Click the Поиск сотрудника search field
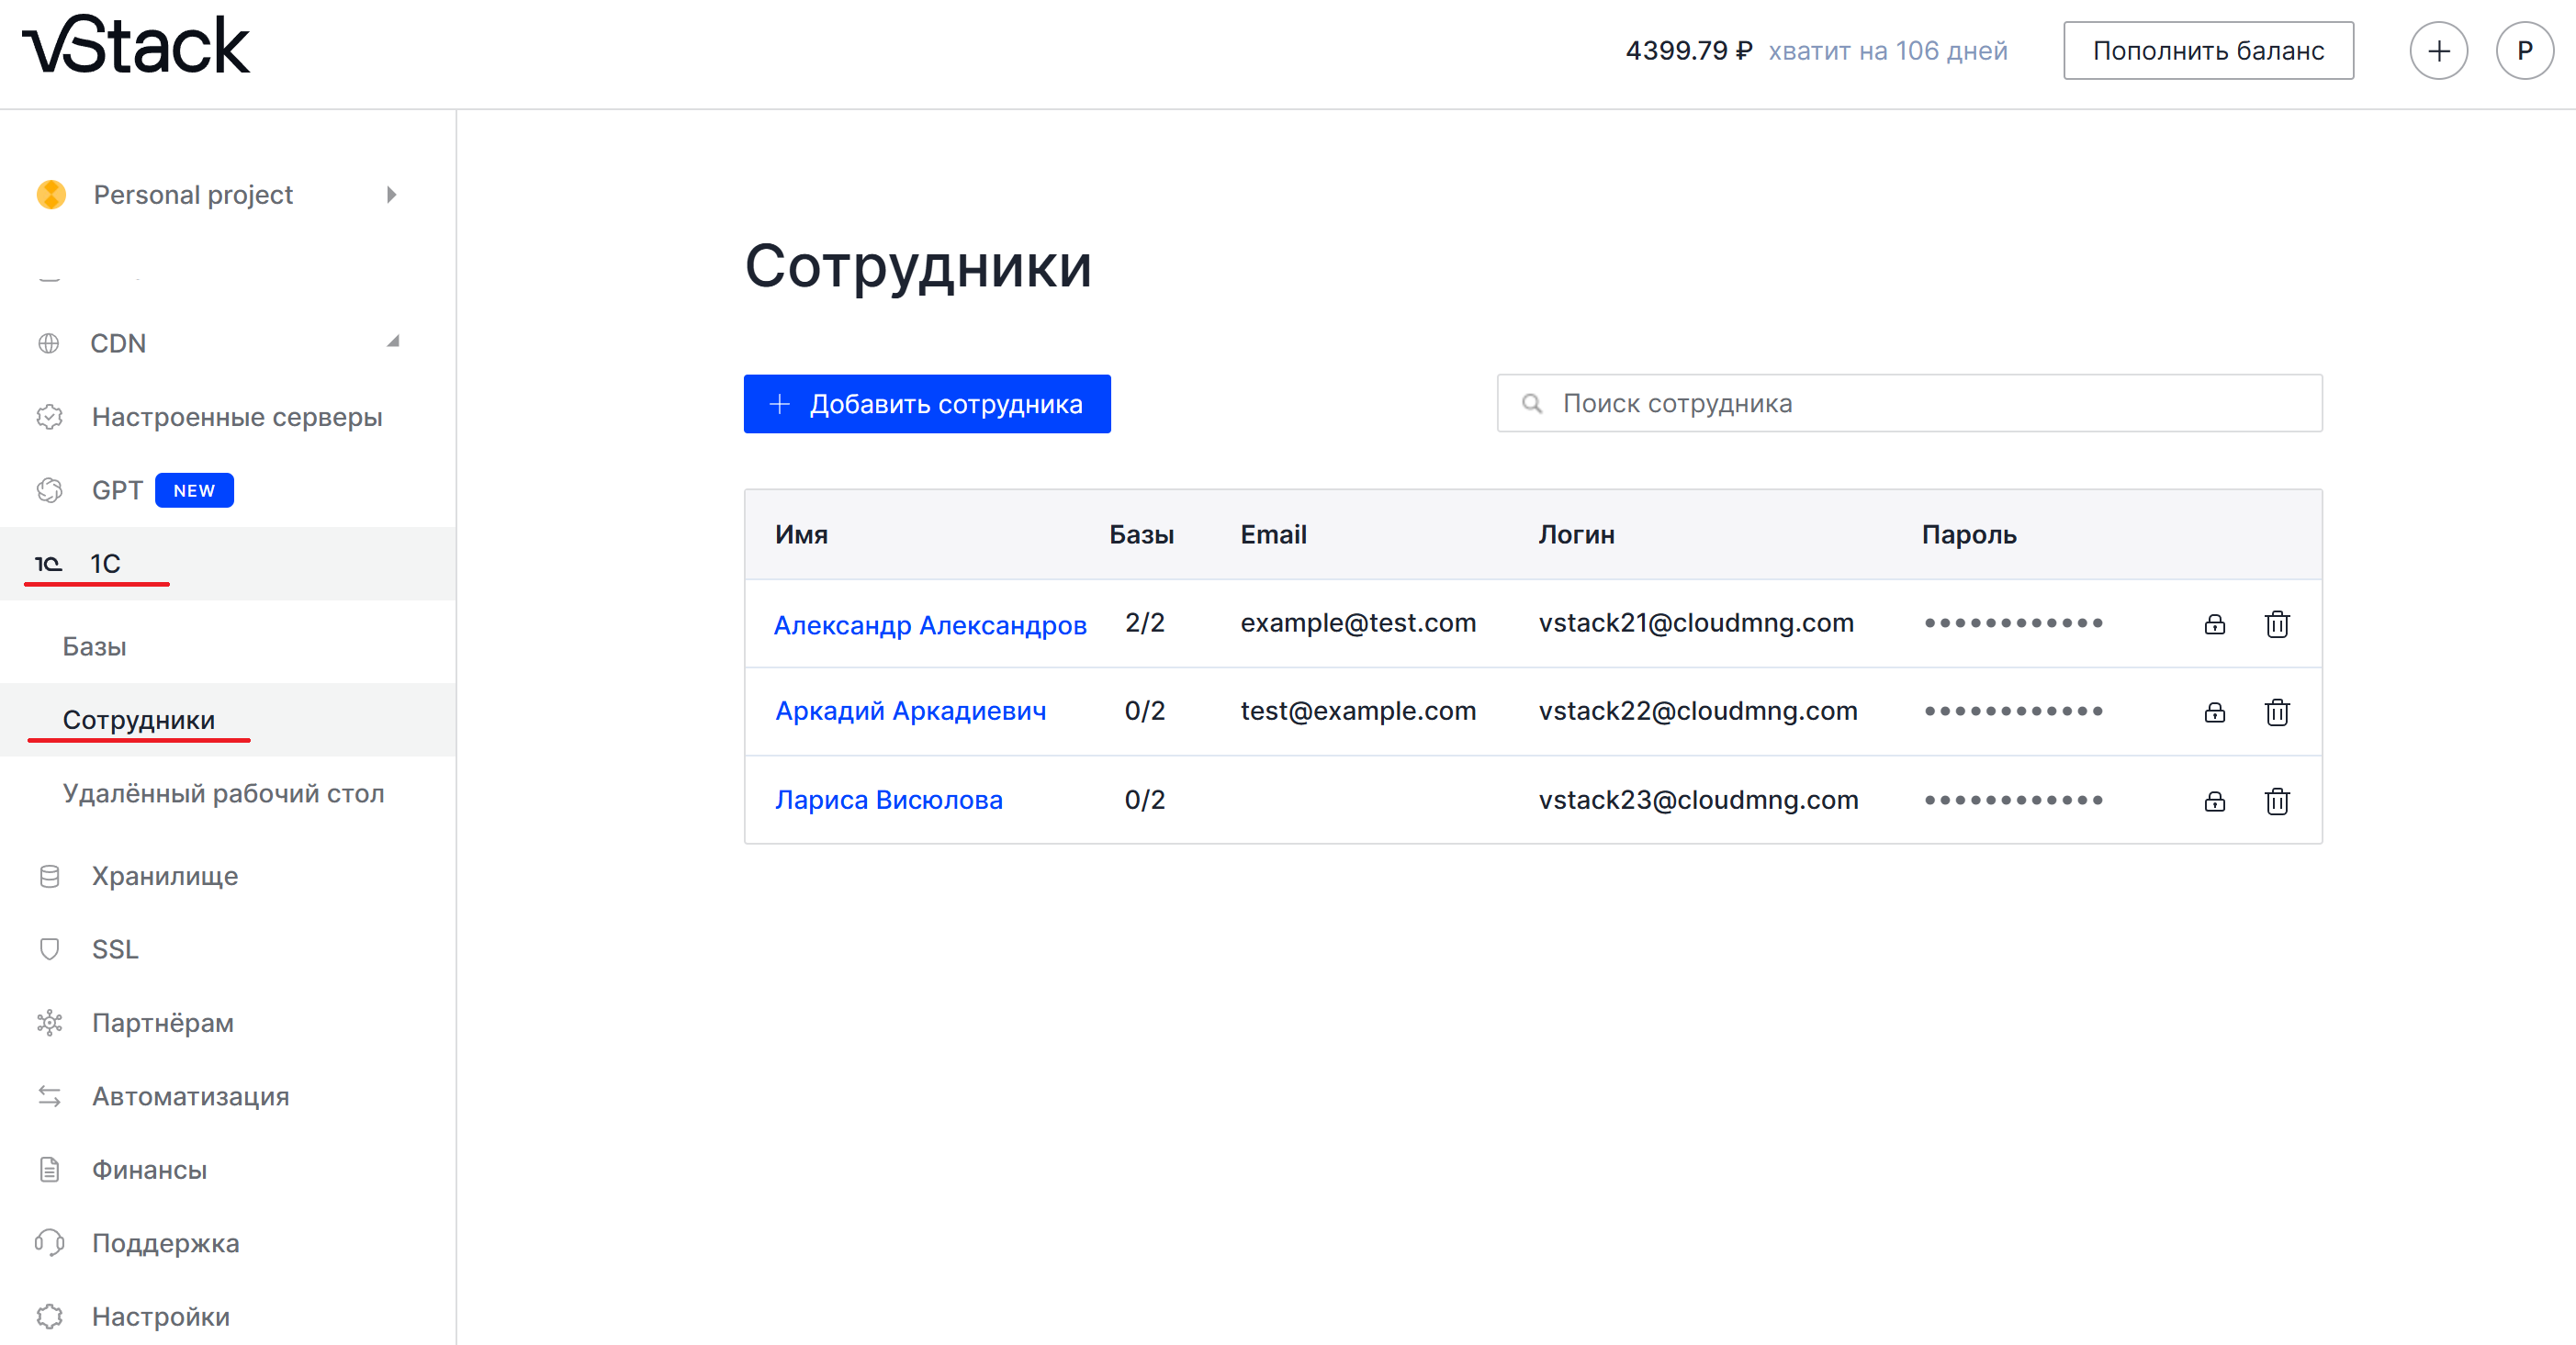The width and height of the screenshot is (2576, 1345). coord(1909,404)
